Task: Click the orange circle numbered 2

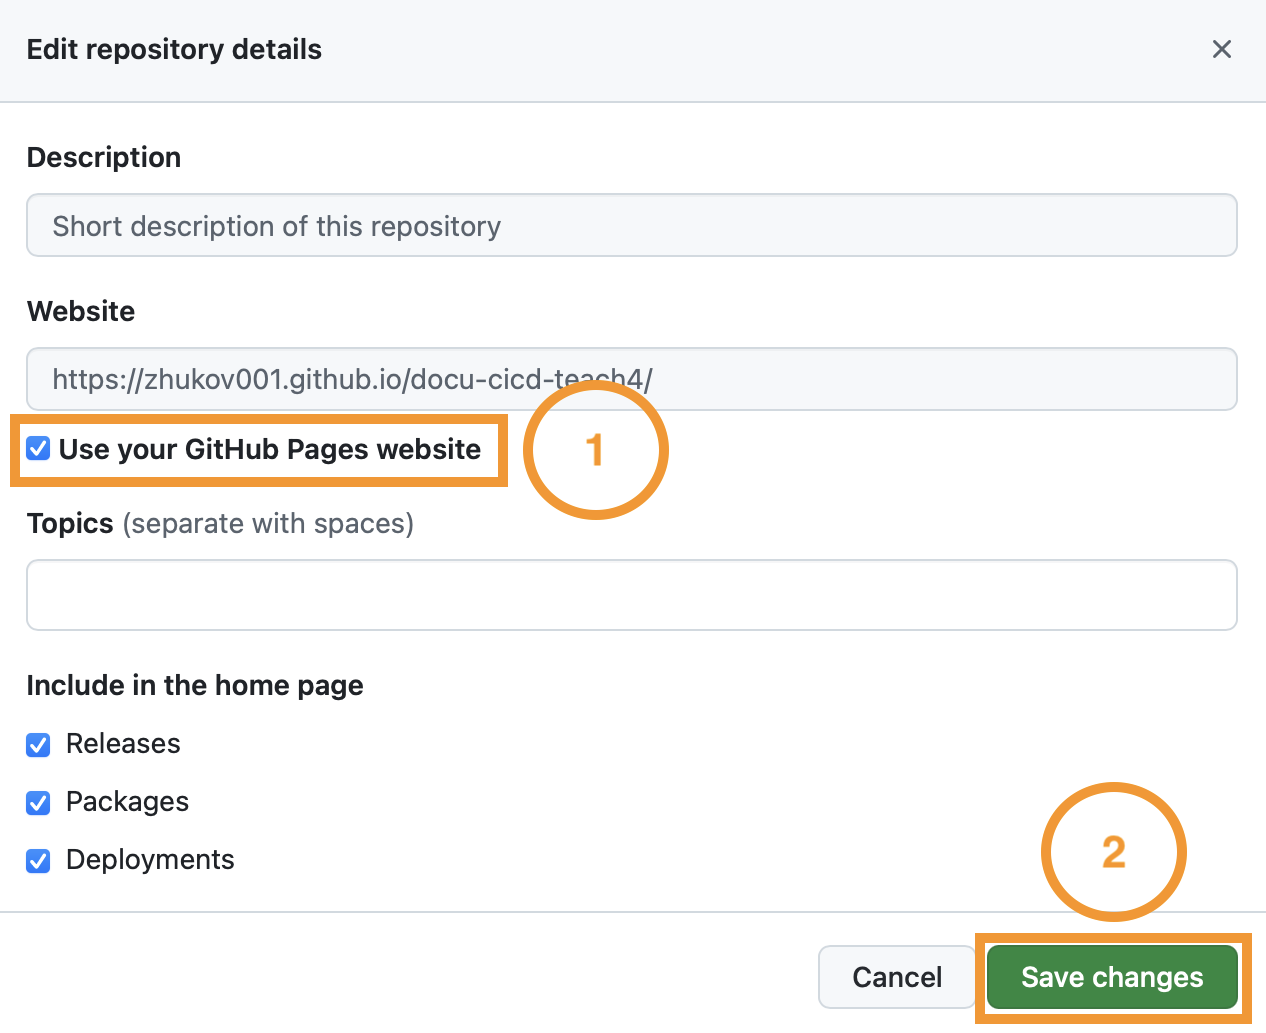Action: 1113,852
